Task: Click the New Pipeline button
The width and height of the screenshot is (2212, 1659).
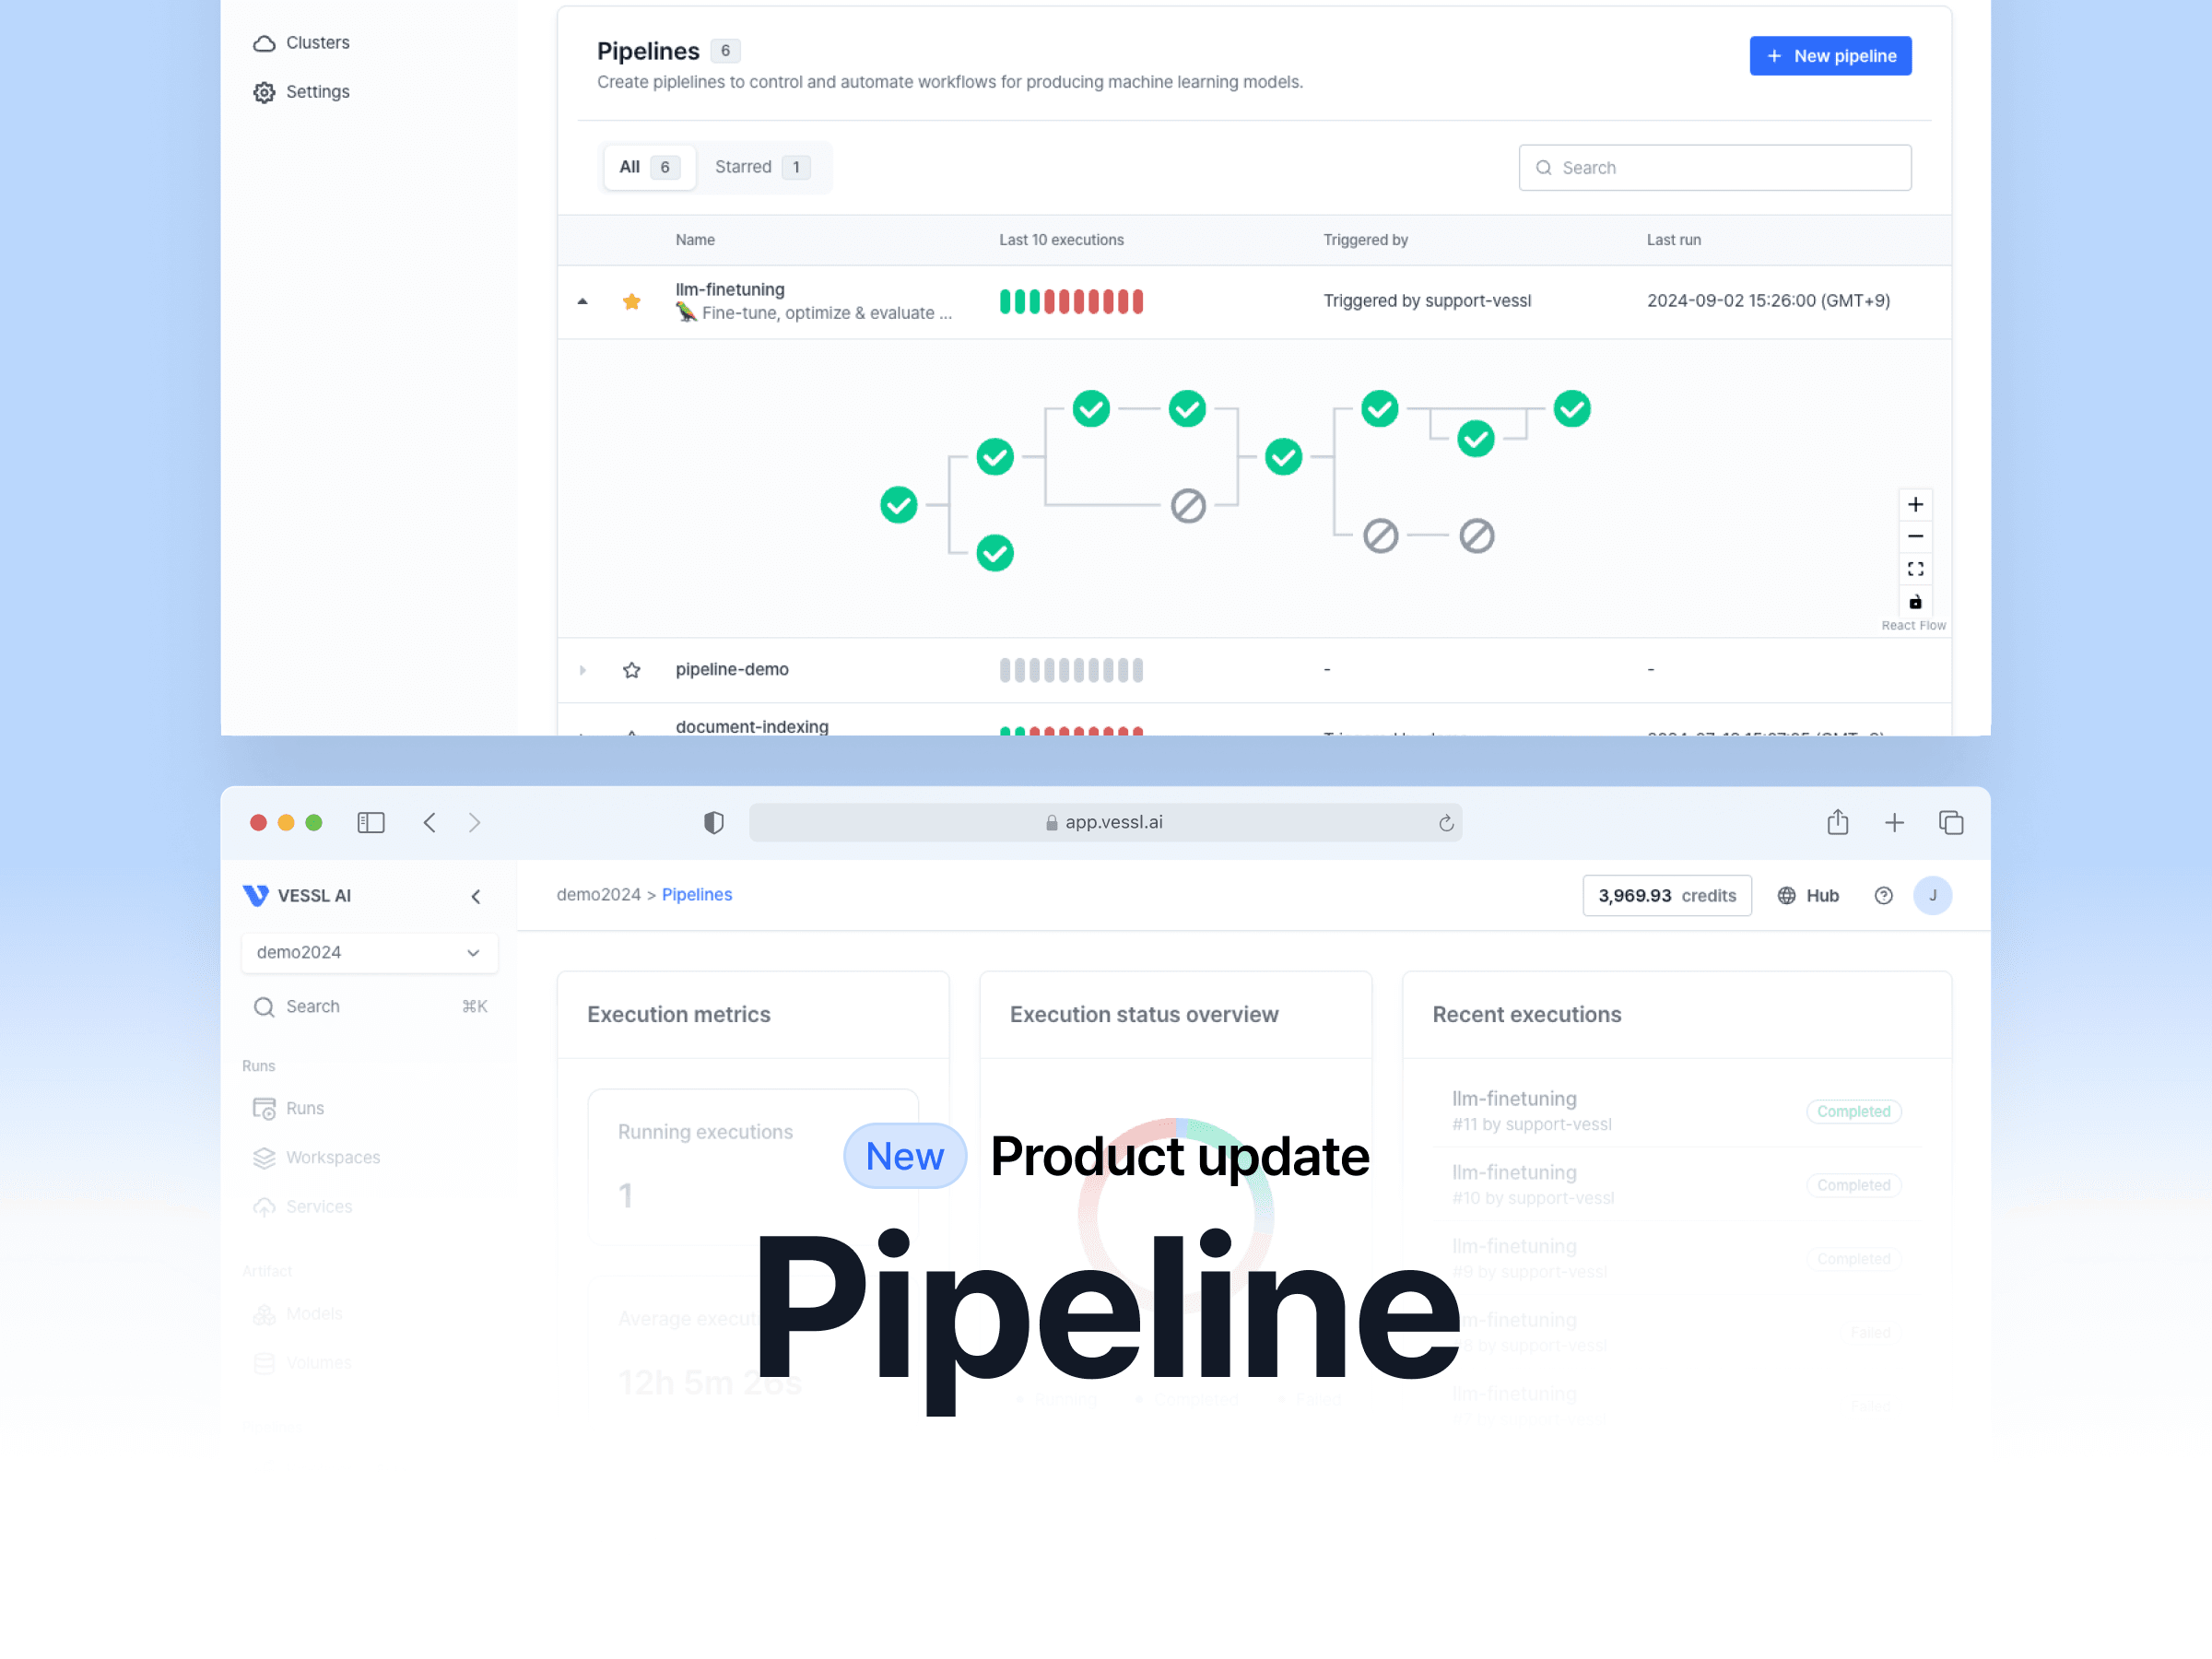Action: click(x=1830, y=54)
